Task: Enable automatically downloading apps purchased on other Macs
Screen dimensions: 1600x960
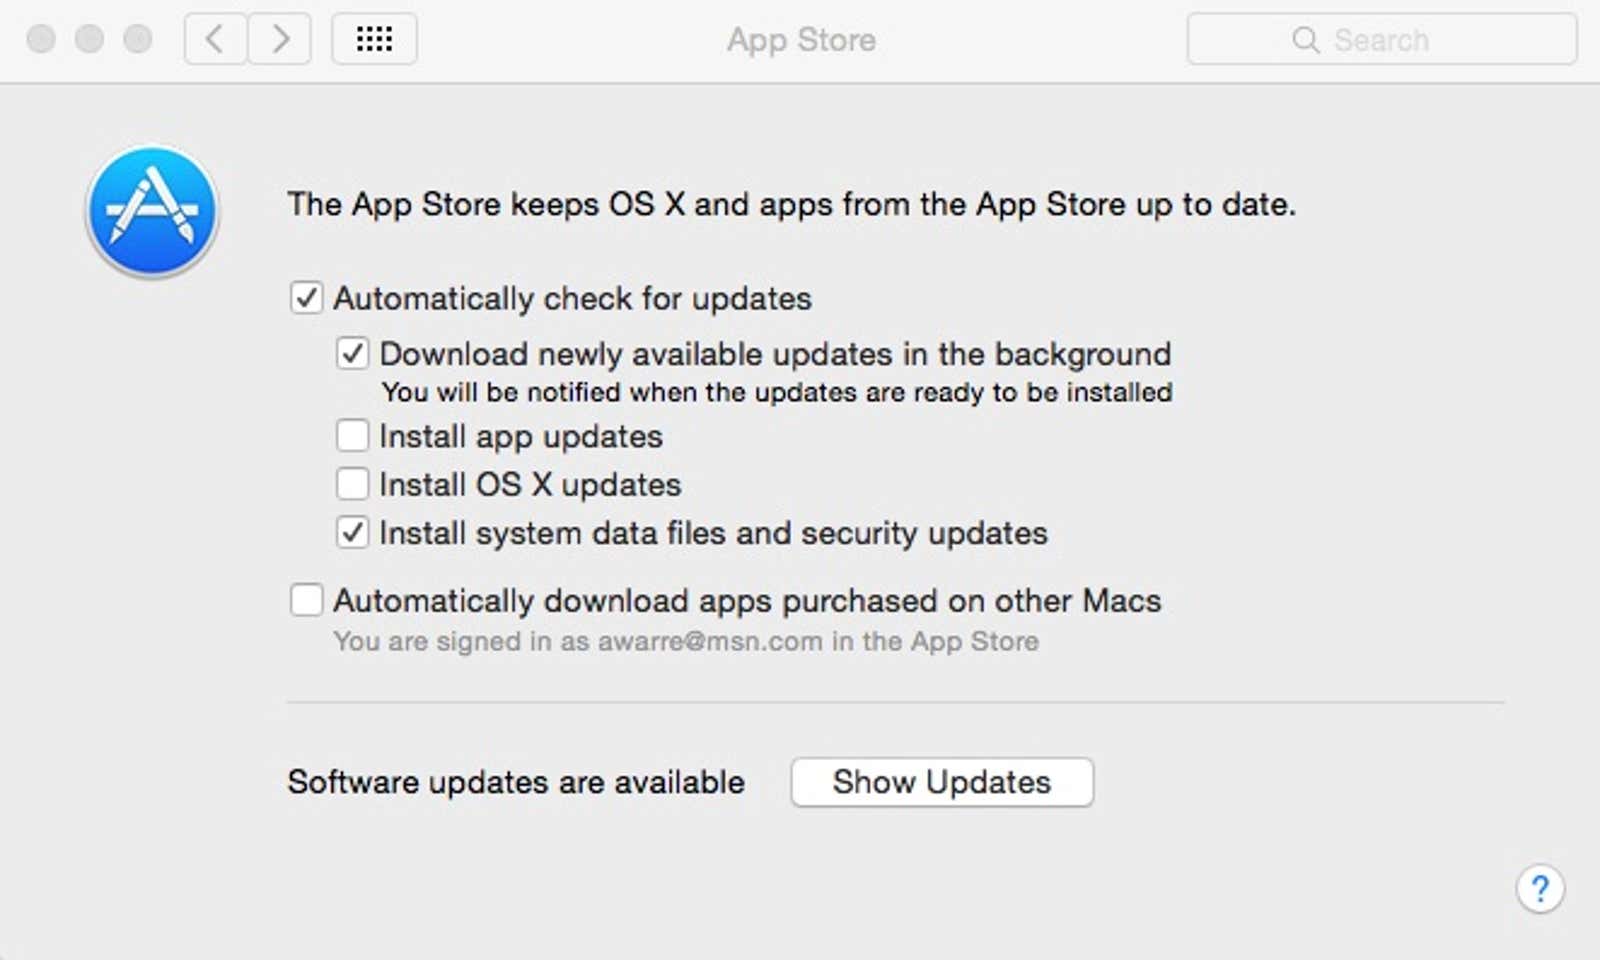Action: [306, 600]
